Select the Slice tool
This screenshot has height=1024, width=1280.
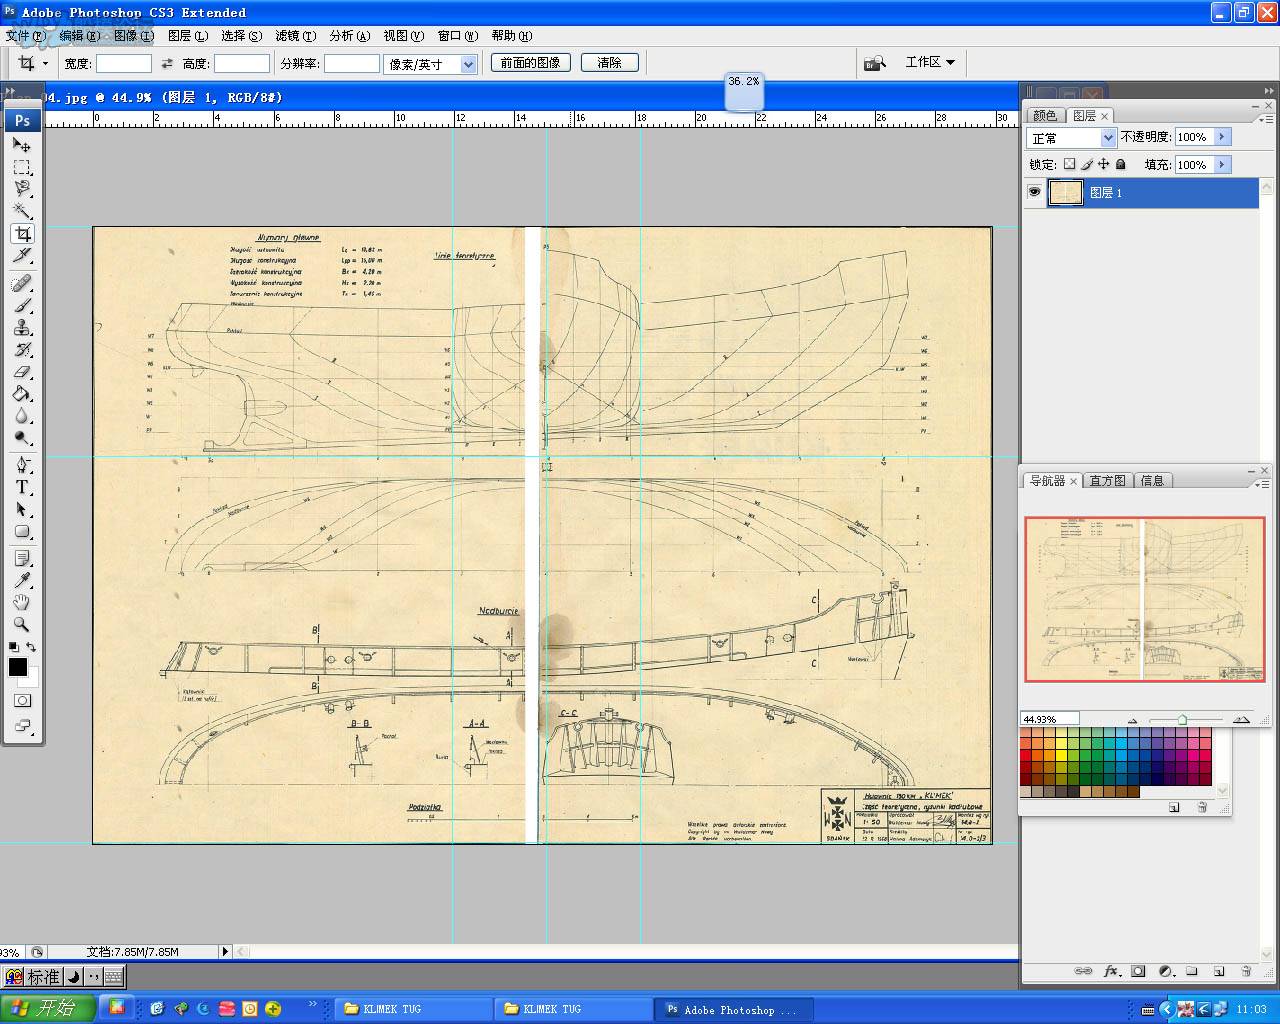(x=22, y=256)
